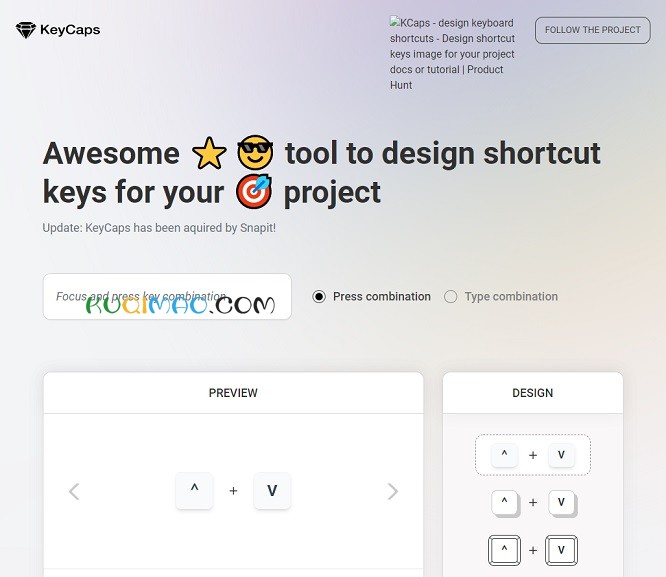Click the star emoji in the headline
Viewport: 666px width, 577px height.
pos(209,153)
